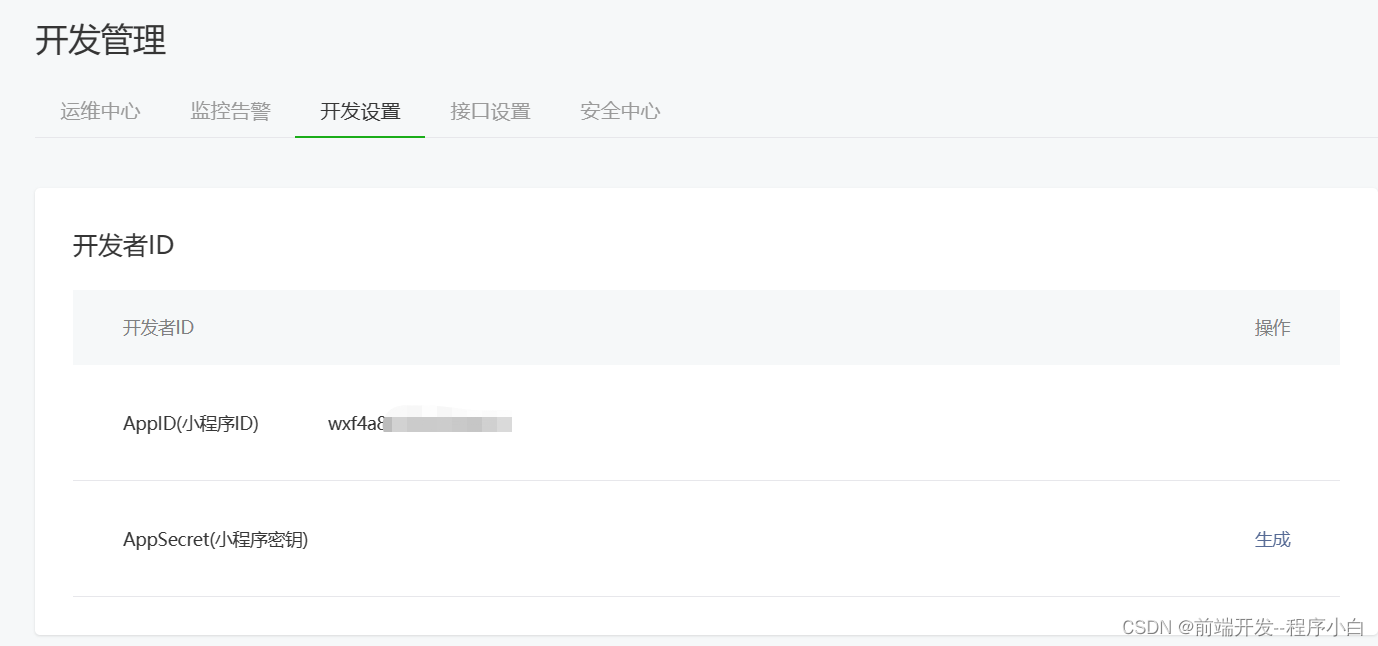The image size is (1378, 646).
Task: Click the blurred AppID portion
Action: (x=450, y=421)
